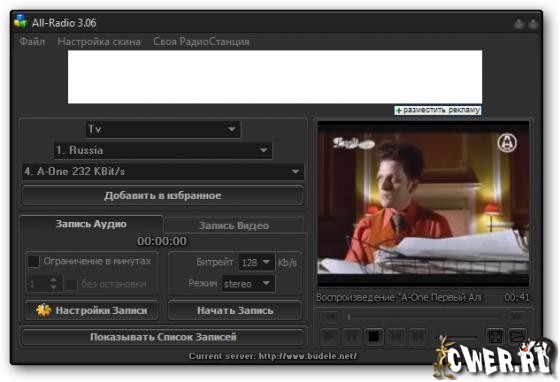
Task: Click the fast-forward button right of seek bar
Action: click(x=517, y=316)
